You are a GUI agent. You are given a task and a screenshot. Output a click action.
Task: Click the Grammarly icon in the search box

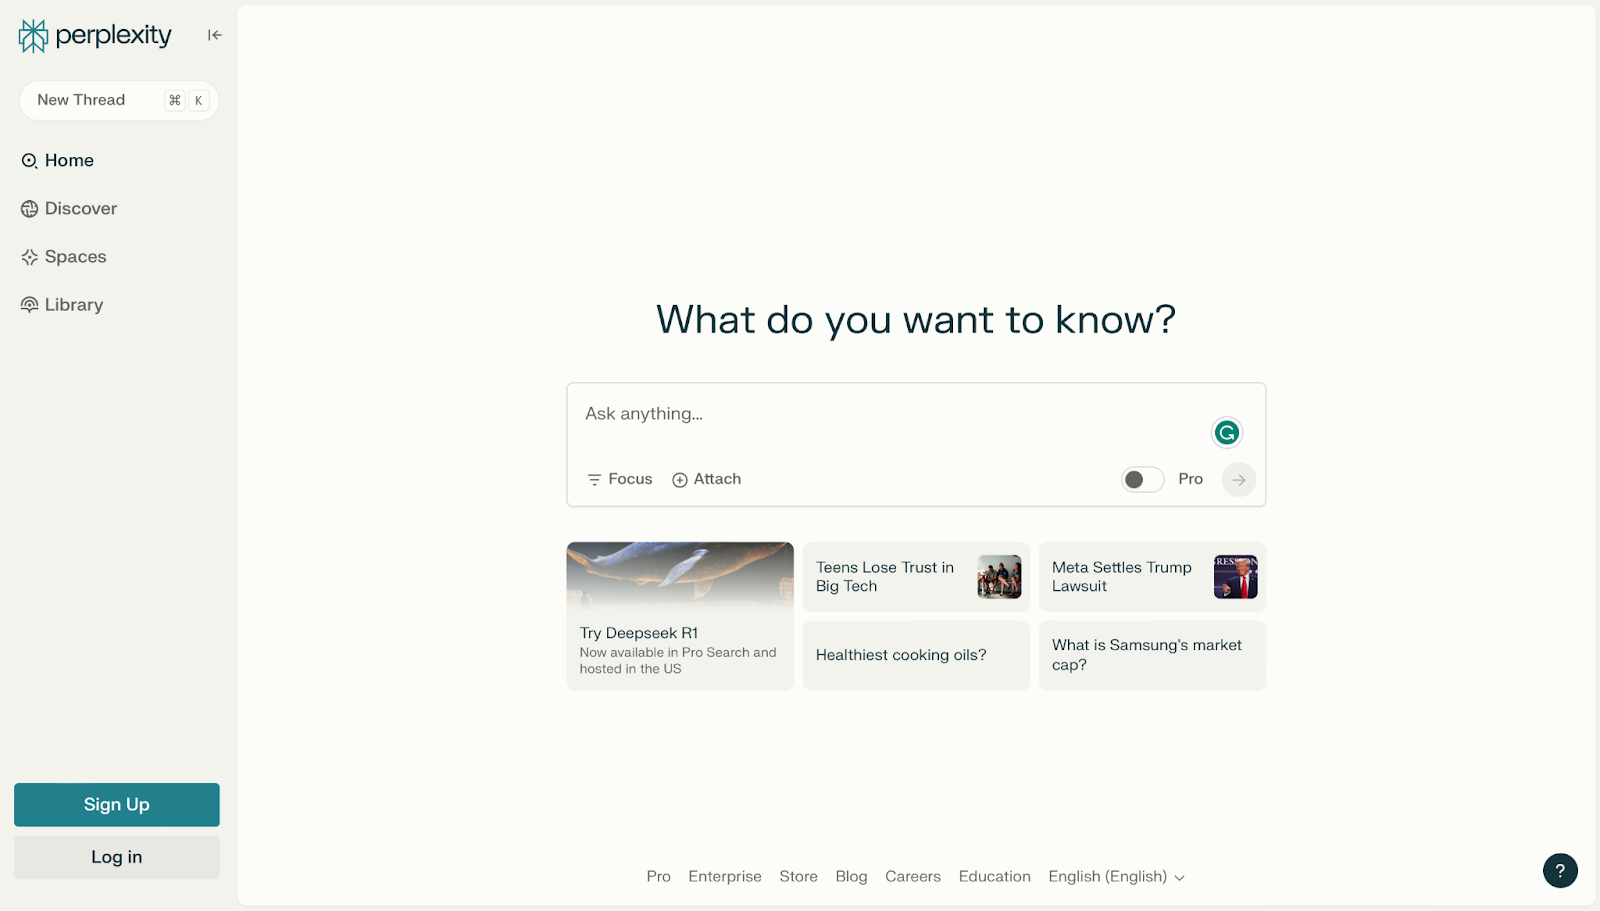[x=1227, y=432]
